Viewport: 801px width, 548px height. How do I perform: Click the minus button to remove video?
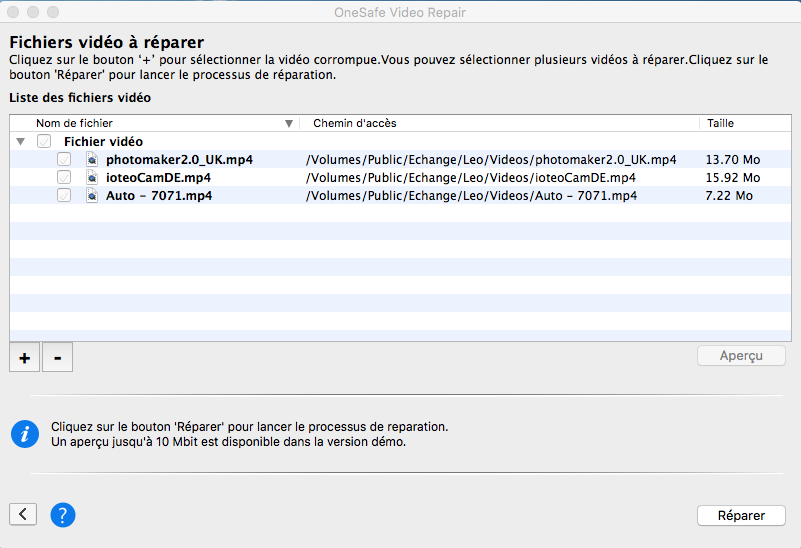57,357
